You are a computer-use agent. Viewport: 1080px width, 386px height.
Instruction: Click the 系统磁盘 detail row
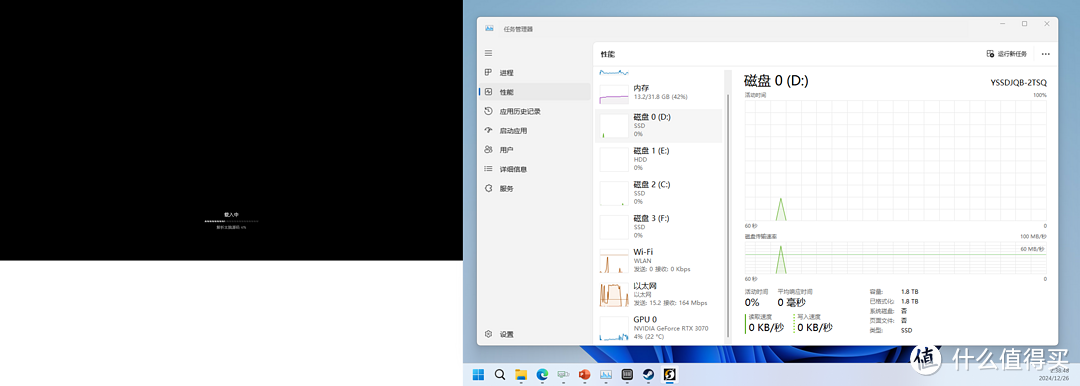pyautogui.click(x=889, y=311)
